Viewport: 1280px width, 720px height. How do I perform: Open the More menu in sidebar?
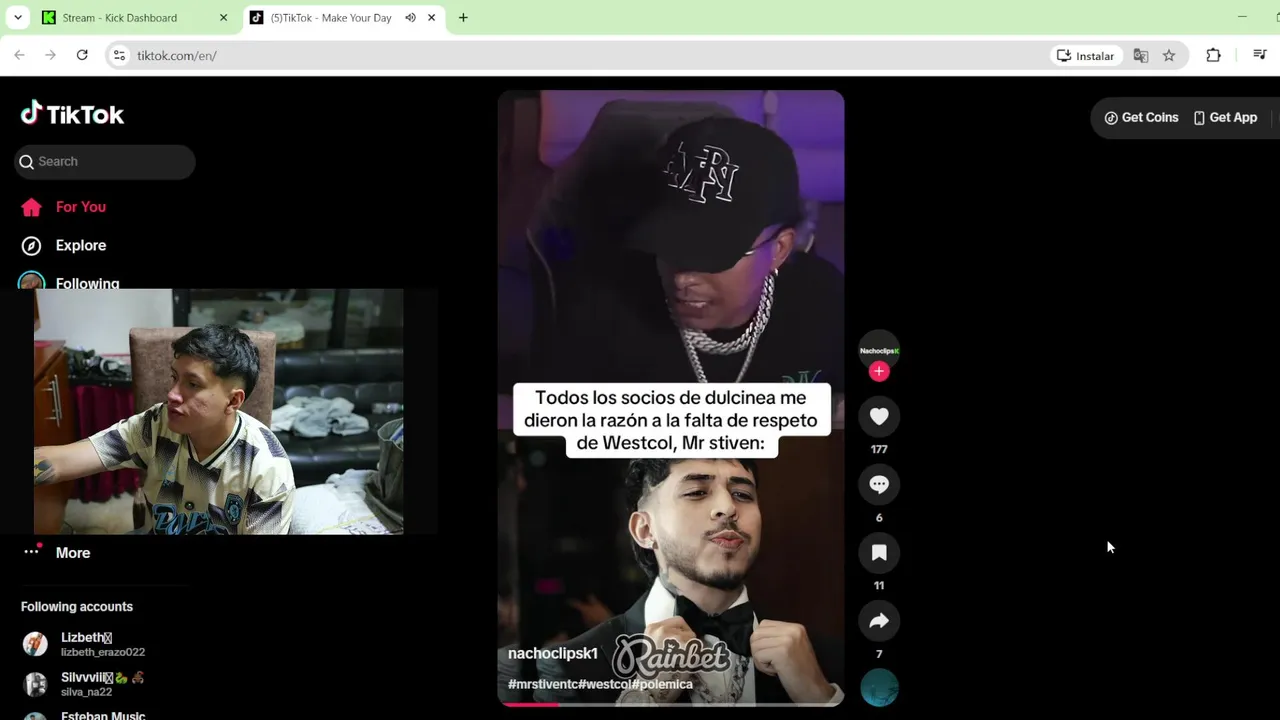point(73,552)
